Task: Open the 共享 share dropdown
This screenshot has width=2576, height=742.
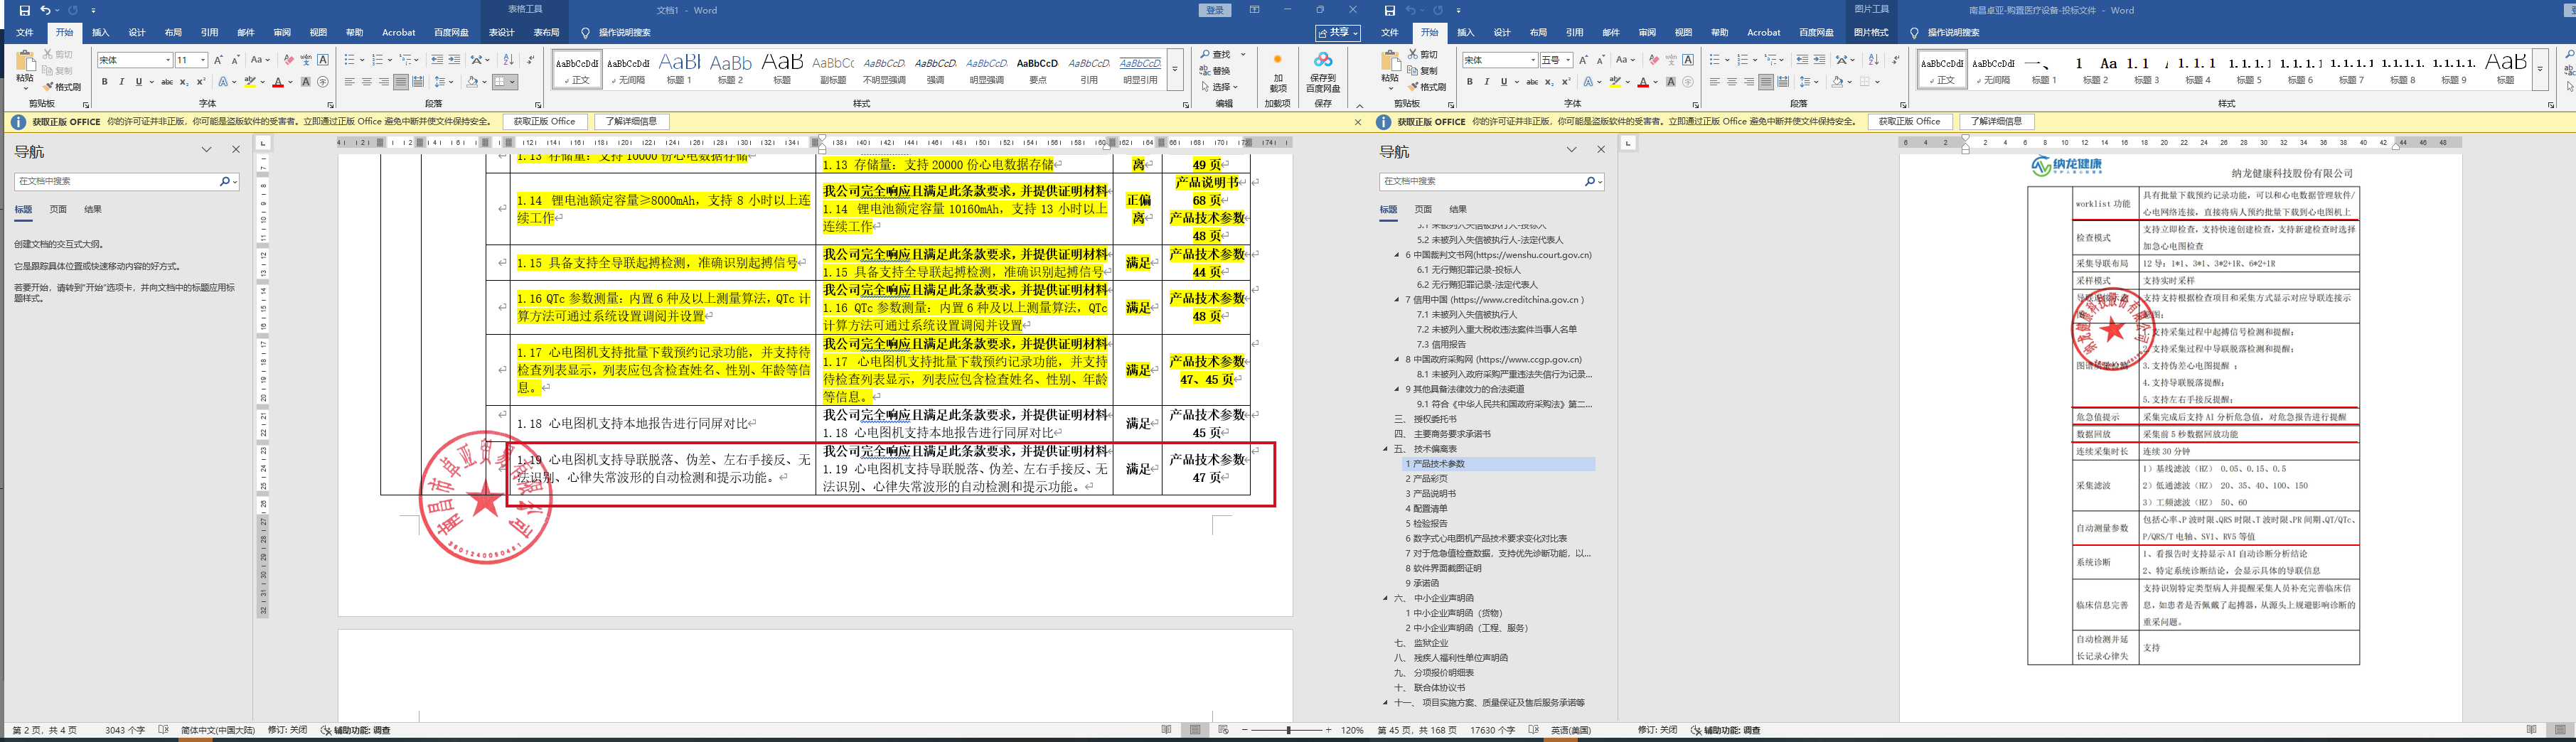Action: click(x=1337, y=33)
